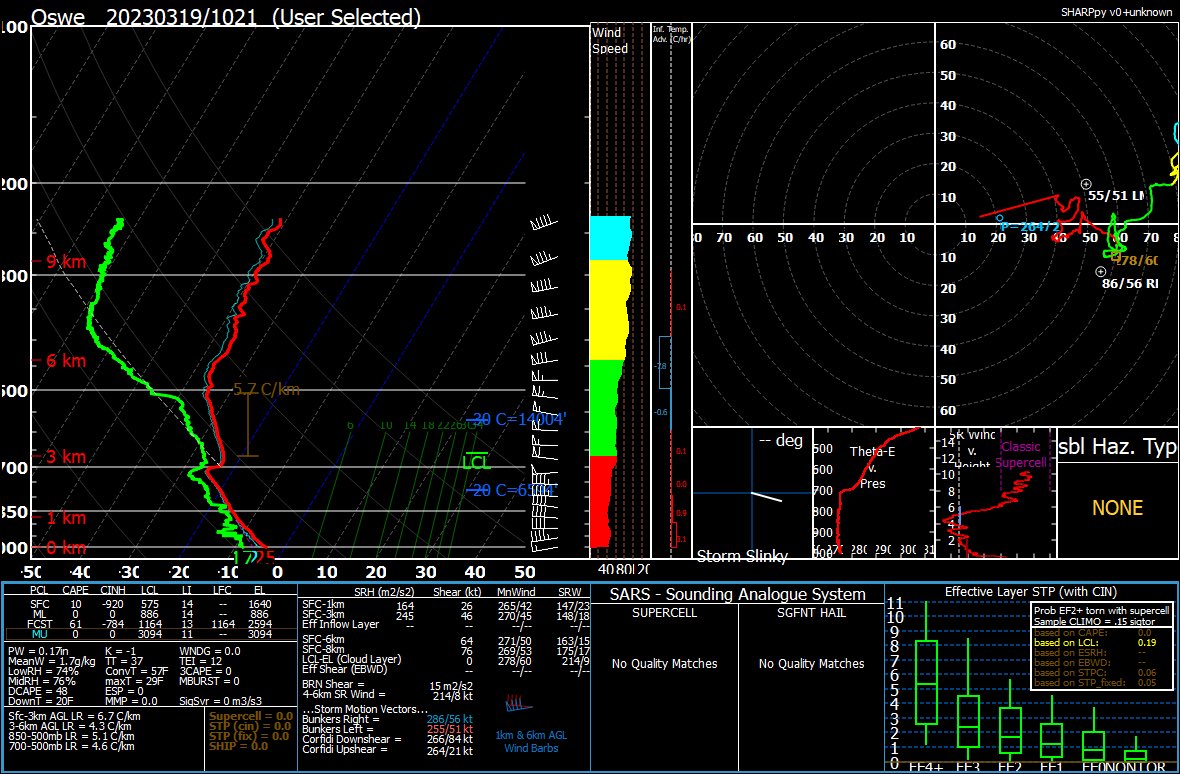Click the NONE possible hazard type text
1180x774 pixels.
point(1118,508)
